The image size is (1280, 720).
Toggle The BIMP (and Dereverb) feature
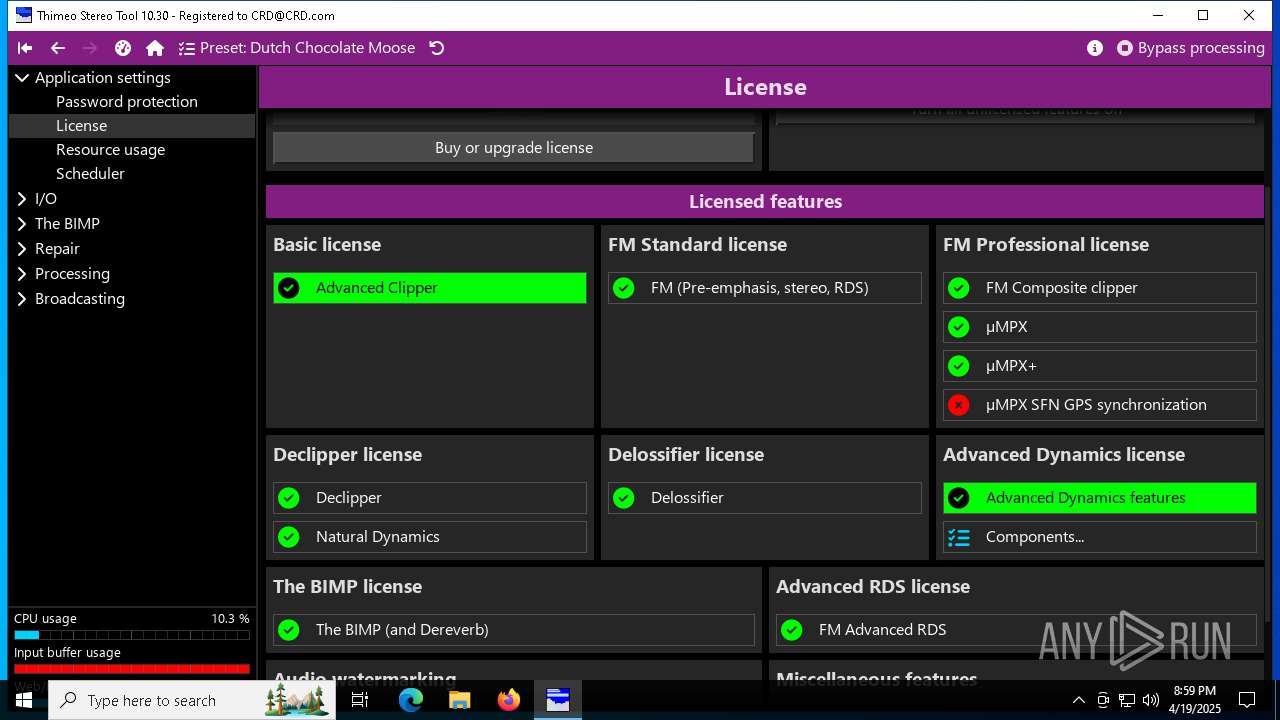click(x=514, y=630)
